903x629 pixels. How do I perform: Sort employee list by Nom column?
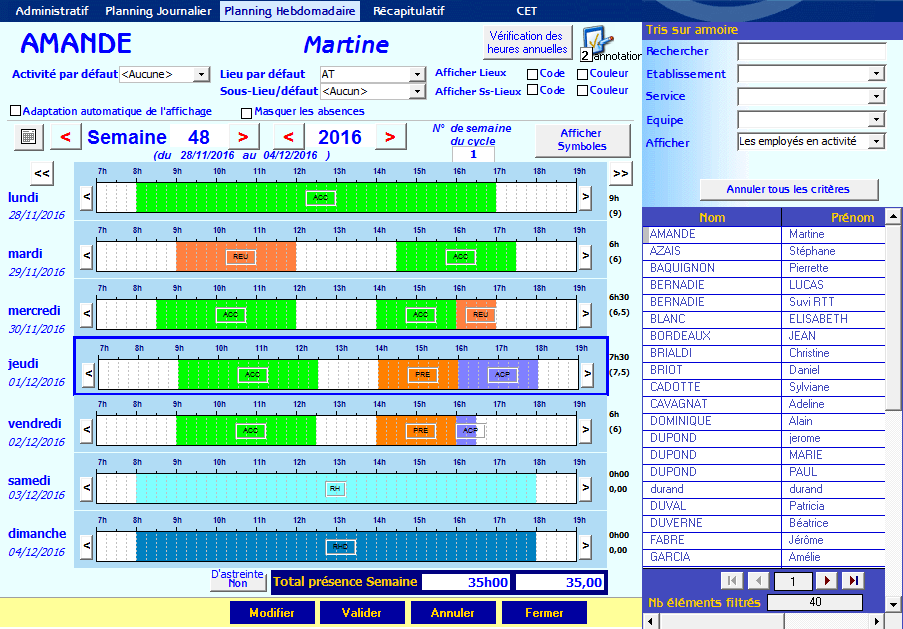tap(712, 217)
